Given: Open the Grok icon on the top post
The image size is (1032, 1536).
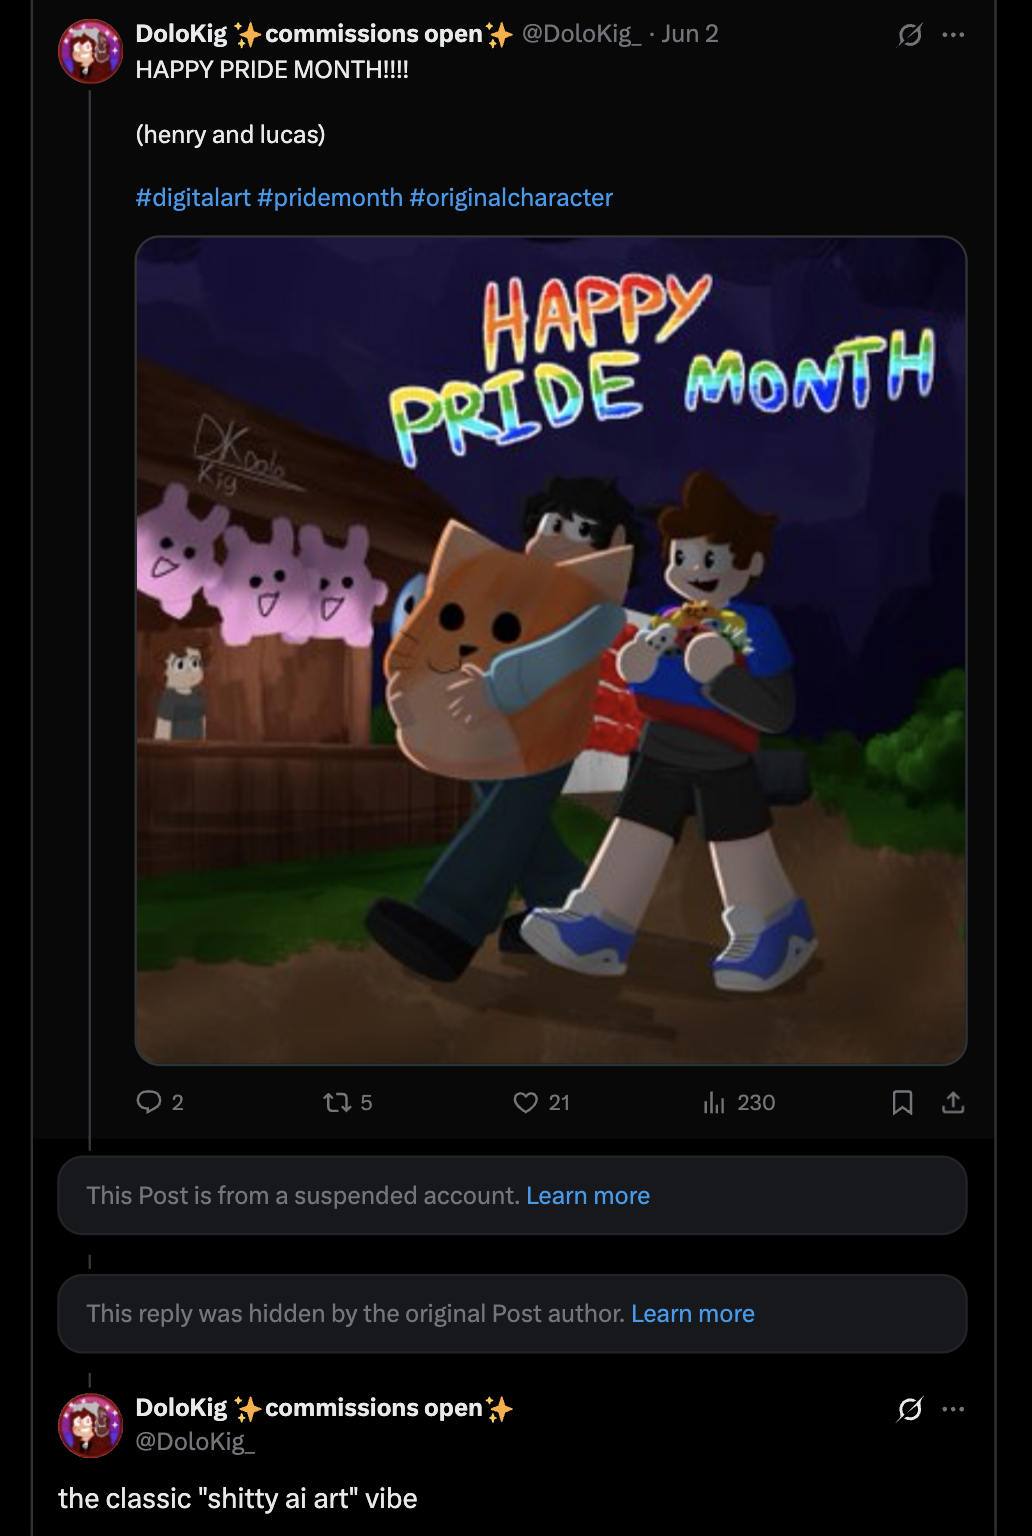Looking at the screenshot, I should pos(909,35).
